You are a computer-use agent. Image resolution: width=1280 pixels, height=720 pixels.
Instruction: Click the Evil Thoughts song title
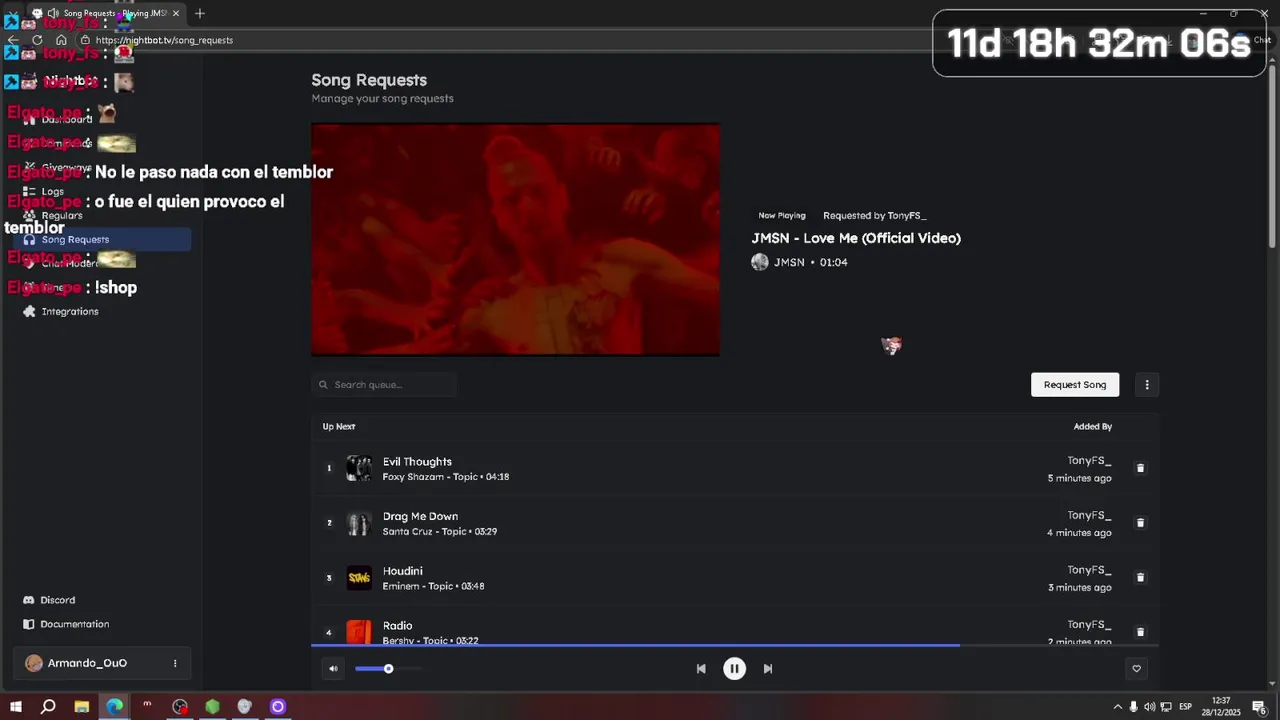click(417, 462)
